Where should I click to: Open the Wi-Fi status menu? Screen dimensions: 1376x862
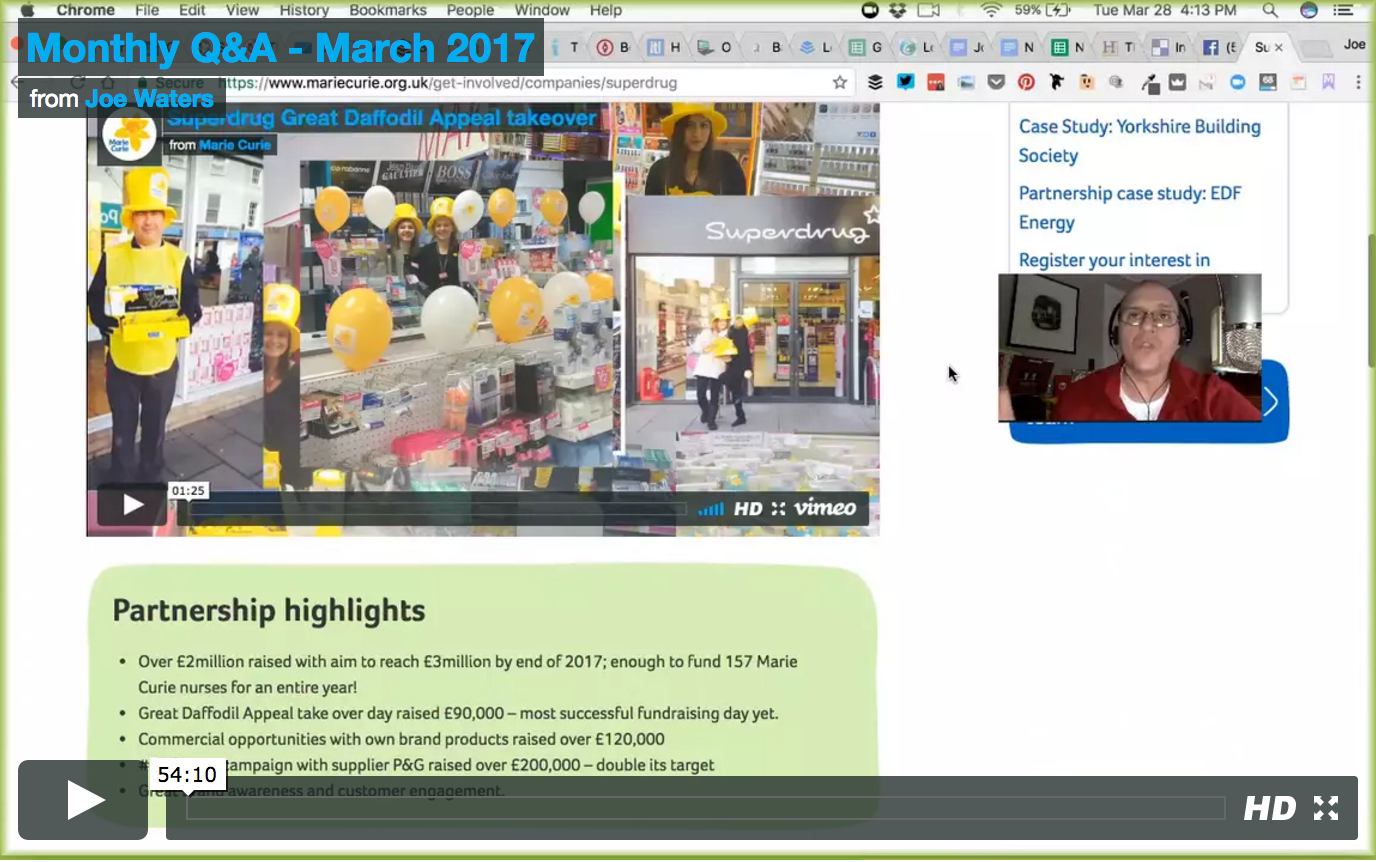click(x=991, y=10)
